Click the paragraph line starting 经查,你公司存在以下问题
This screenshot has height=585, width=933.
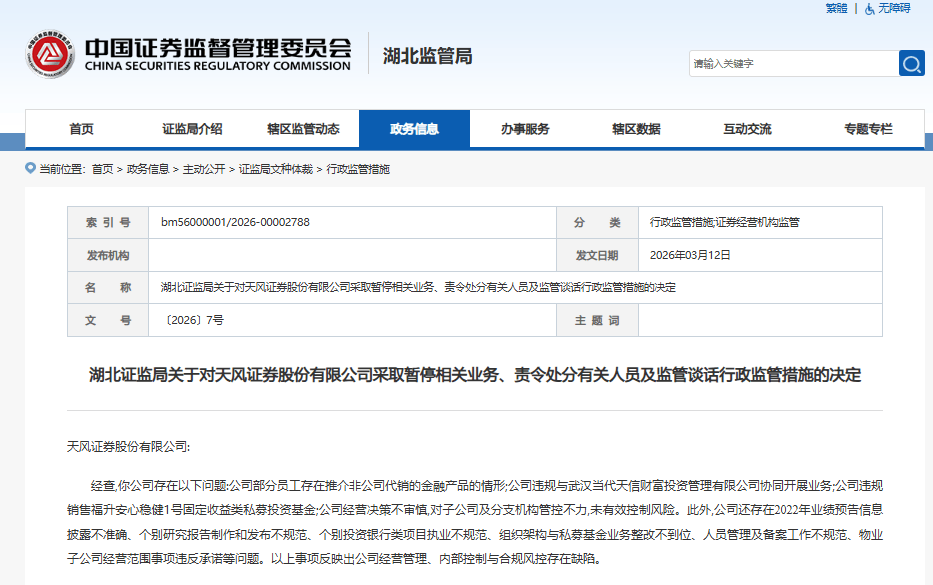click(487, 486)
